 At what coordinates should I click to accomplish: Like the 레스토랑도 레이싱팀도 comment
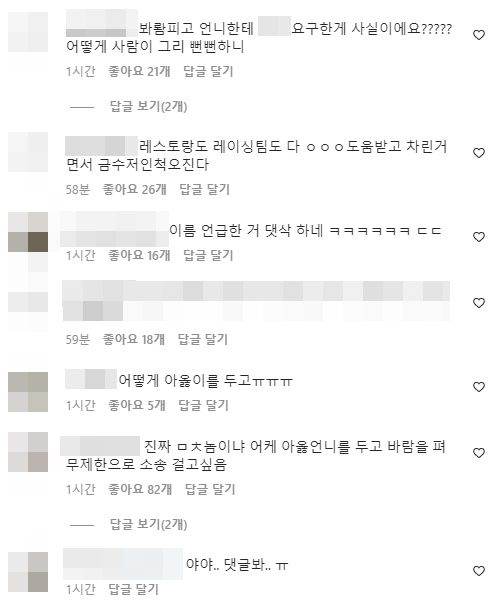pyautogui.click(x=479, y=153)
